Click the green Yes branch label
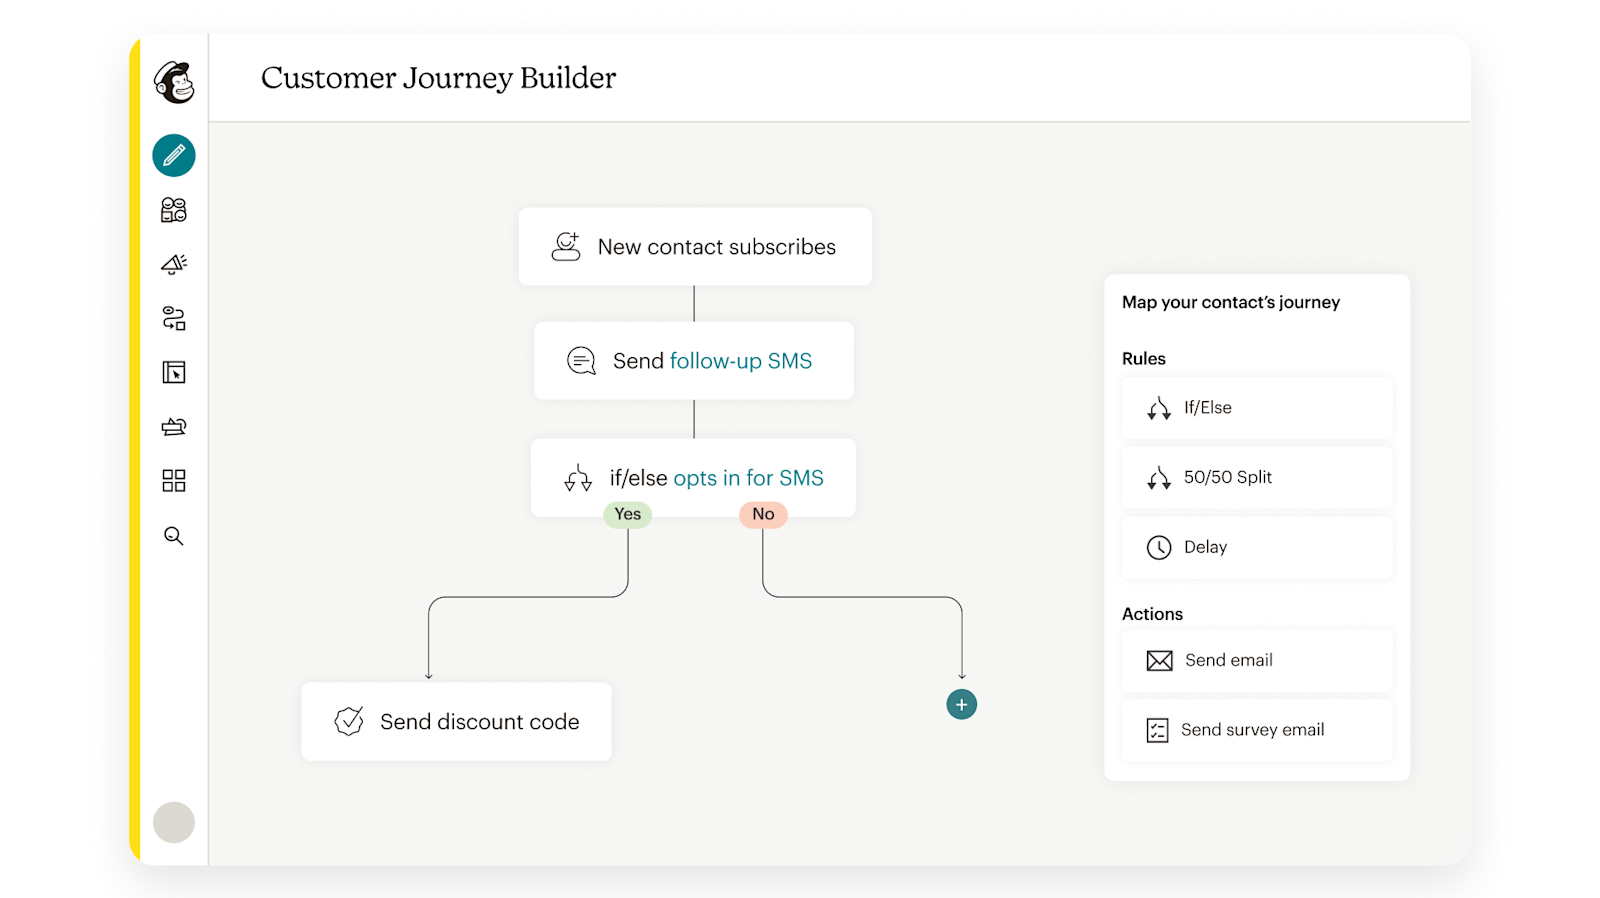 (628, 514)
